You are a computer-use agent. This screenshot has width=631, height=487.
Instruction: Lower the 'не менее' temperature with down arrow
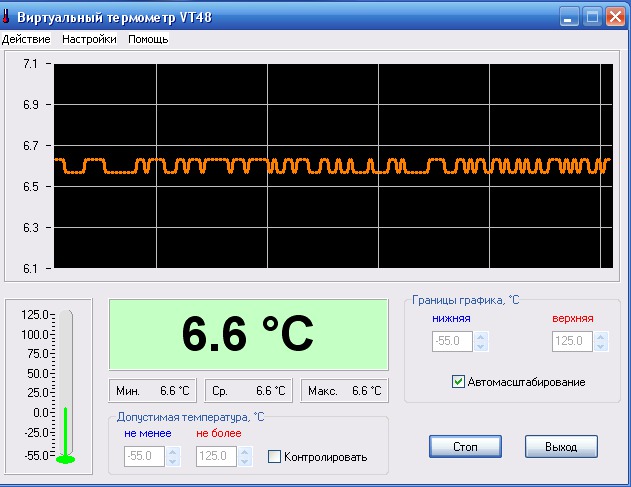[172, 461]
